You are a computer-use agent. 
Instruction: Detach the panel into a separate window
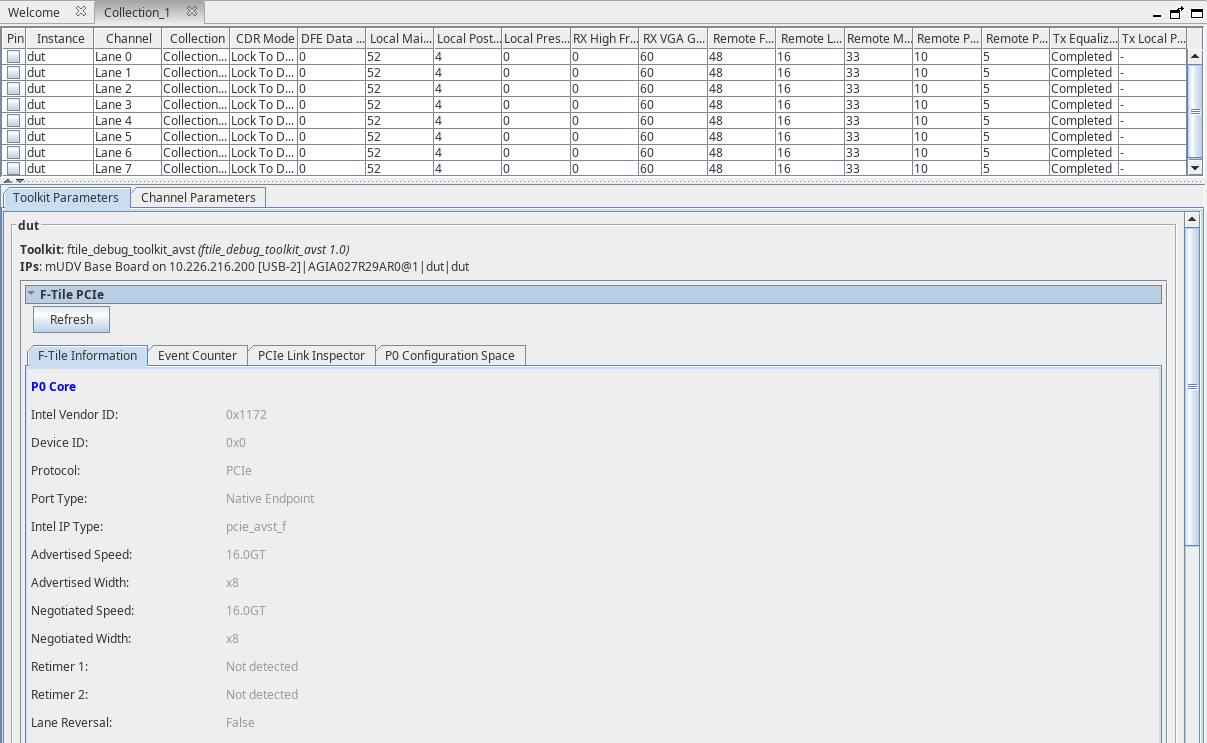(1176, 13)
